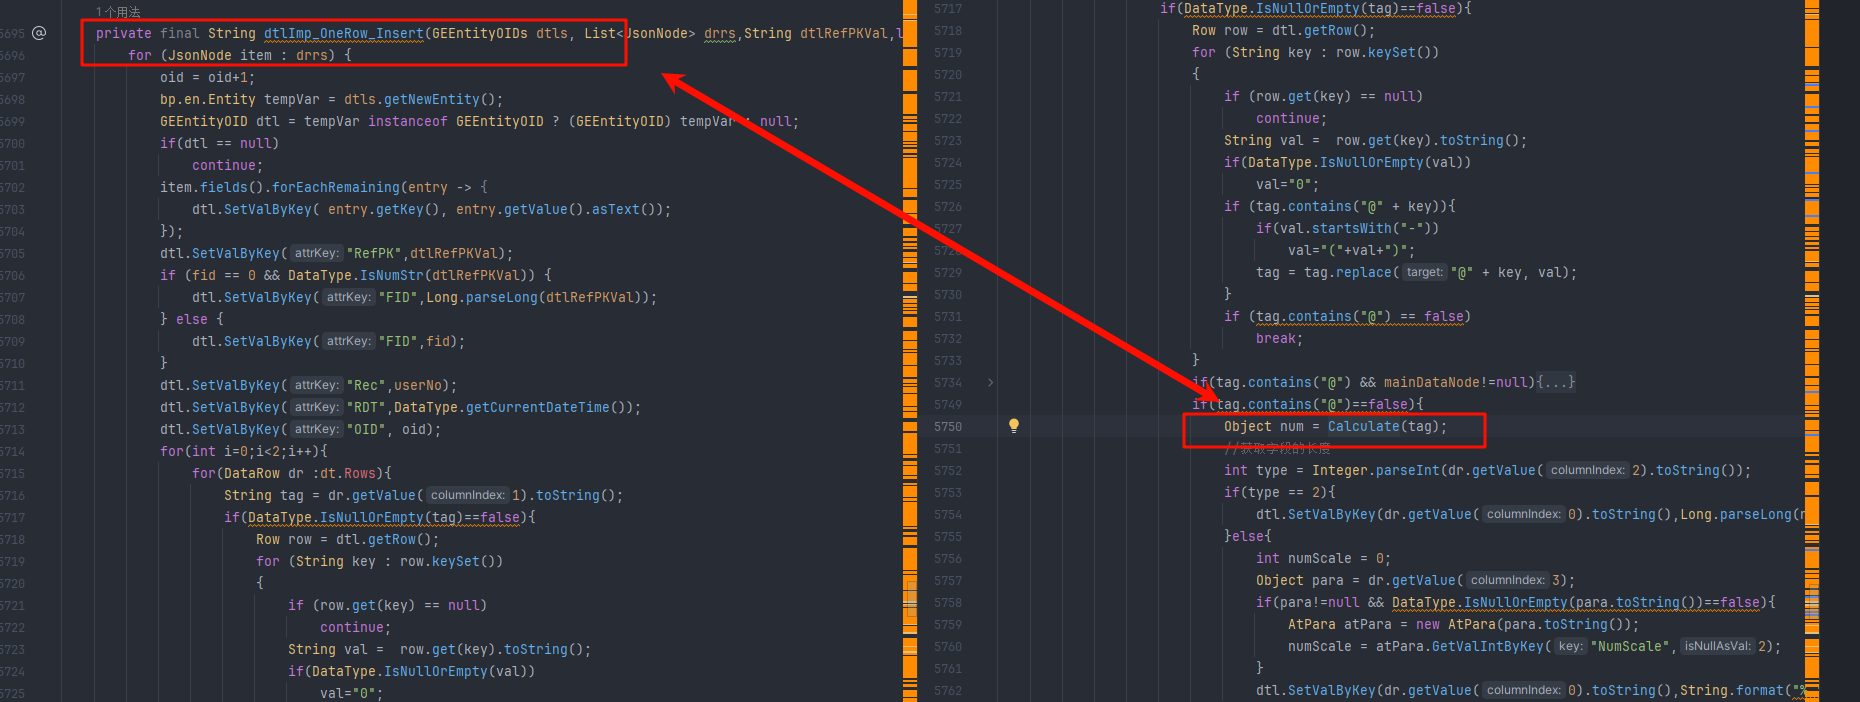
Task: Click the instanceof keyword
Action: pyautogui.click(x=408, y=121)
